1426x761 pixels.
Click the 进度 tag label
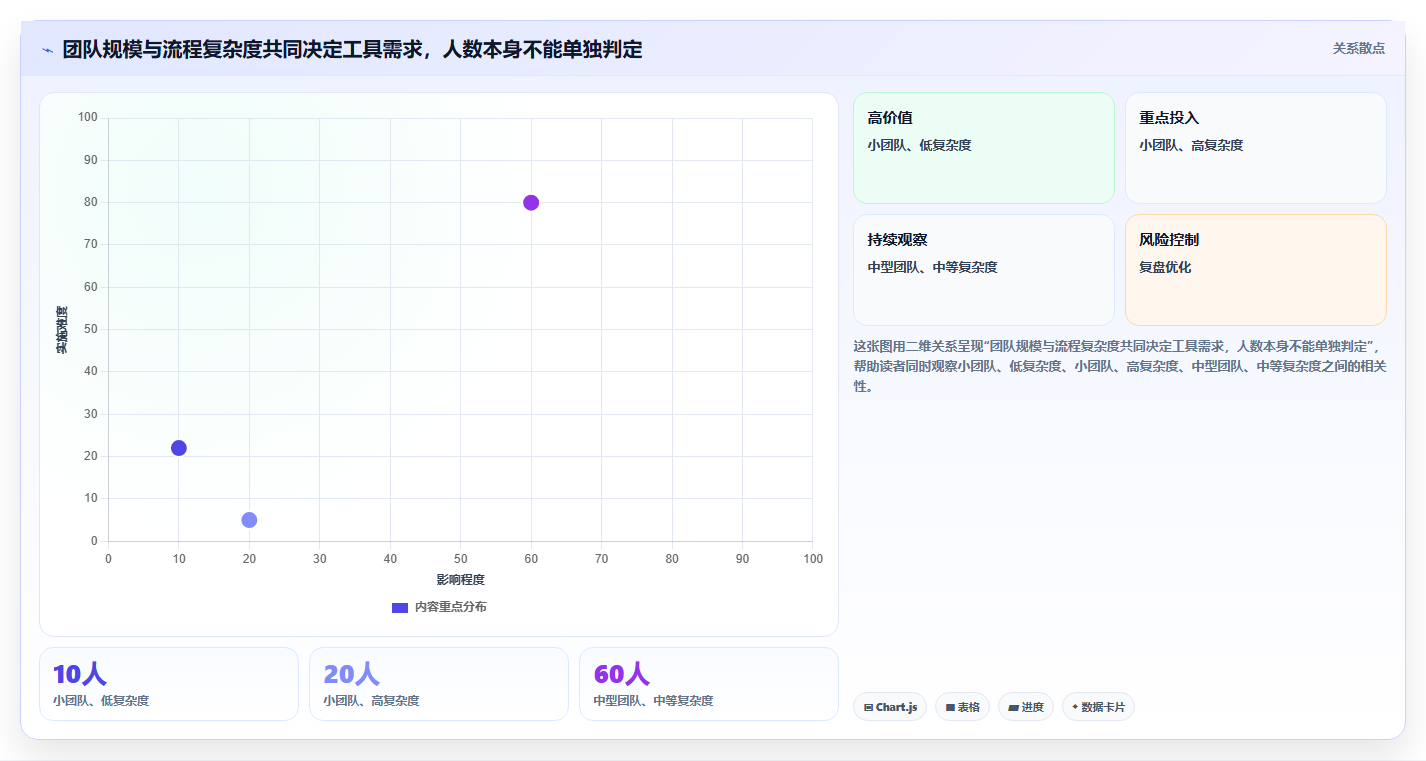[1033, 707]
